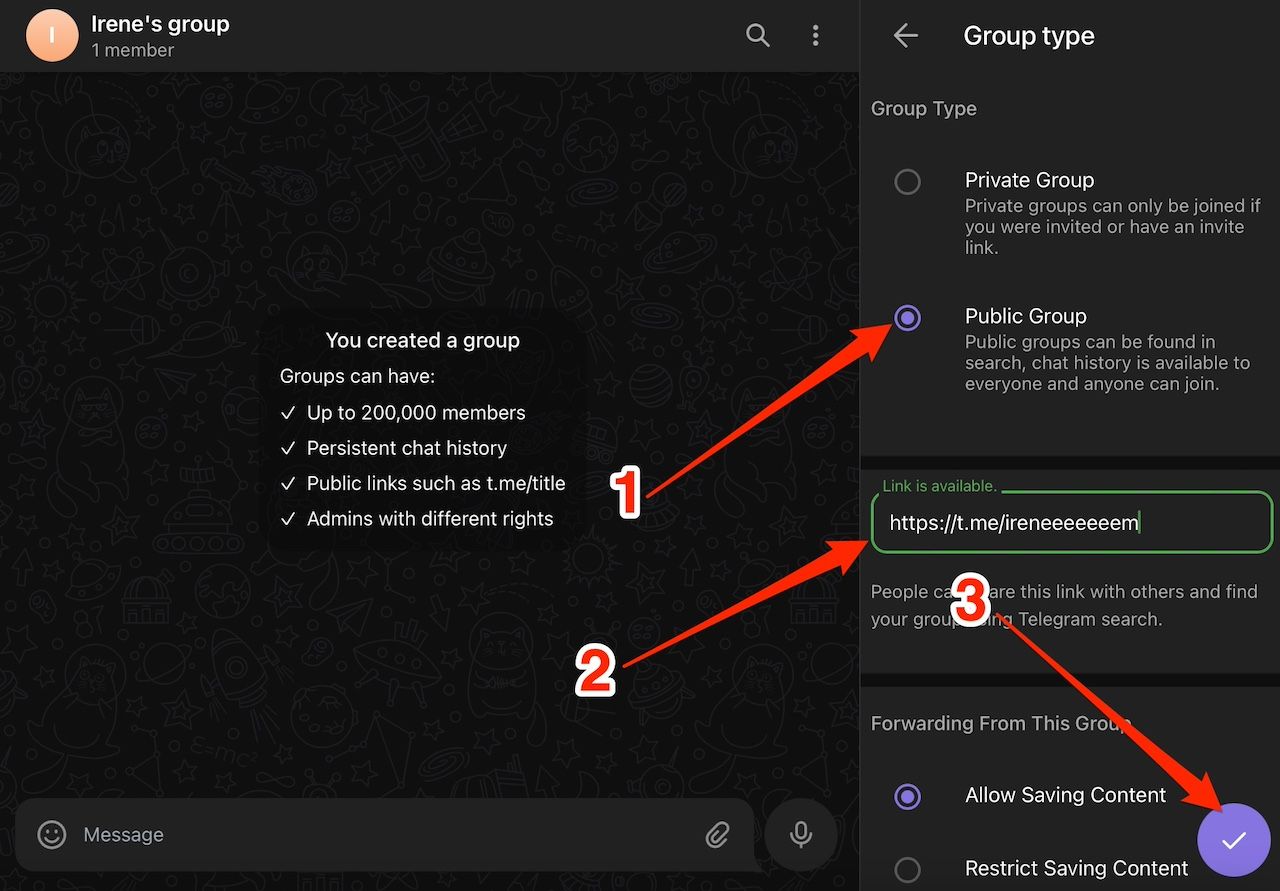
Task: Open in-chat search
Action: click(757, 35)
